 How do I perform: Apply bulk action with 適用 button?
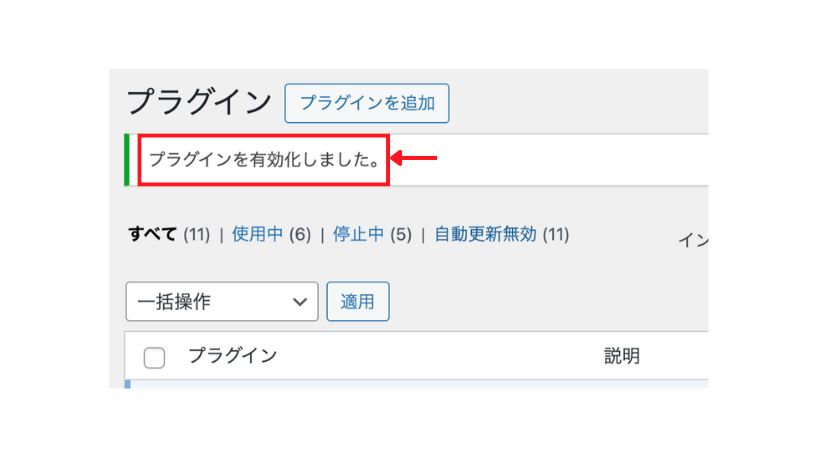tap(357, 301)
